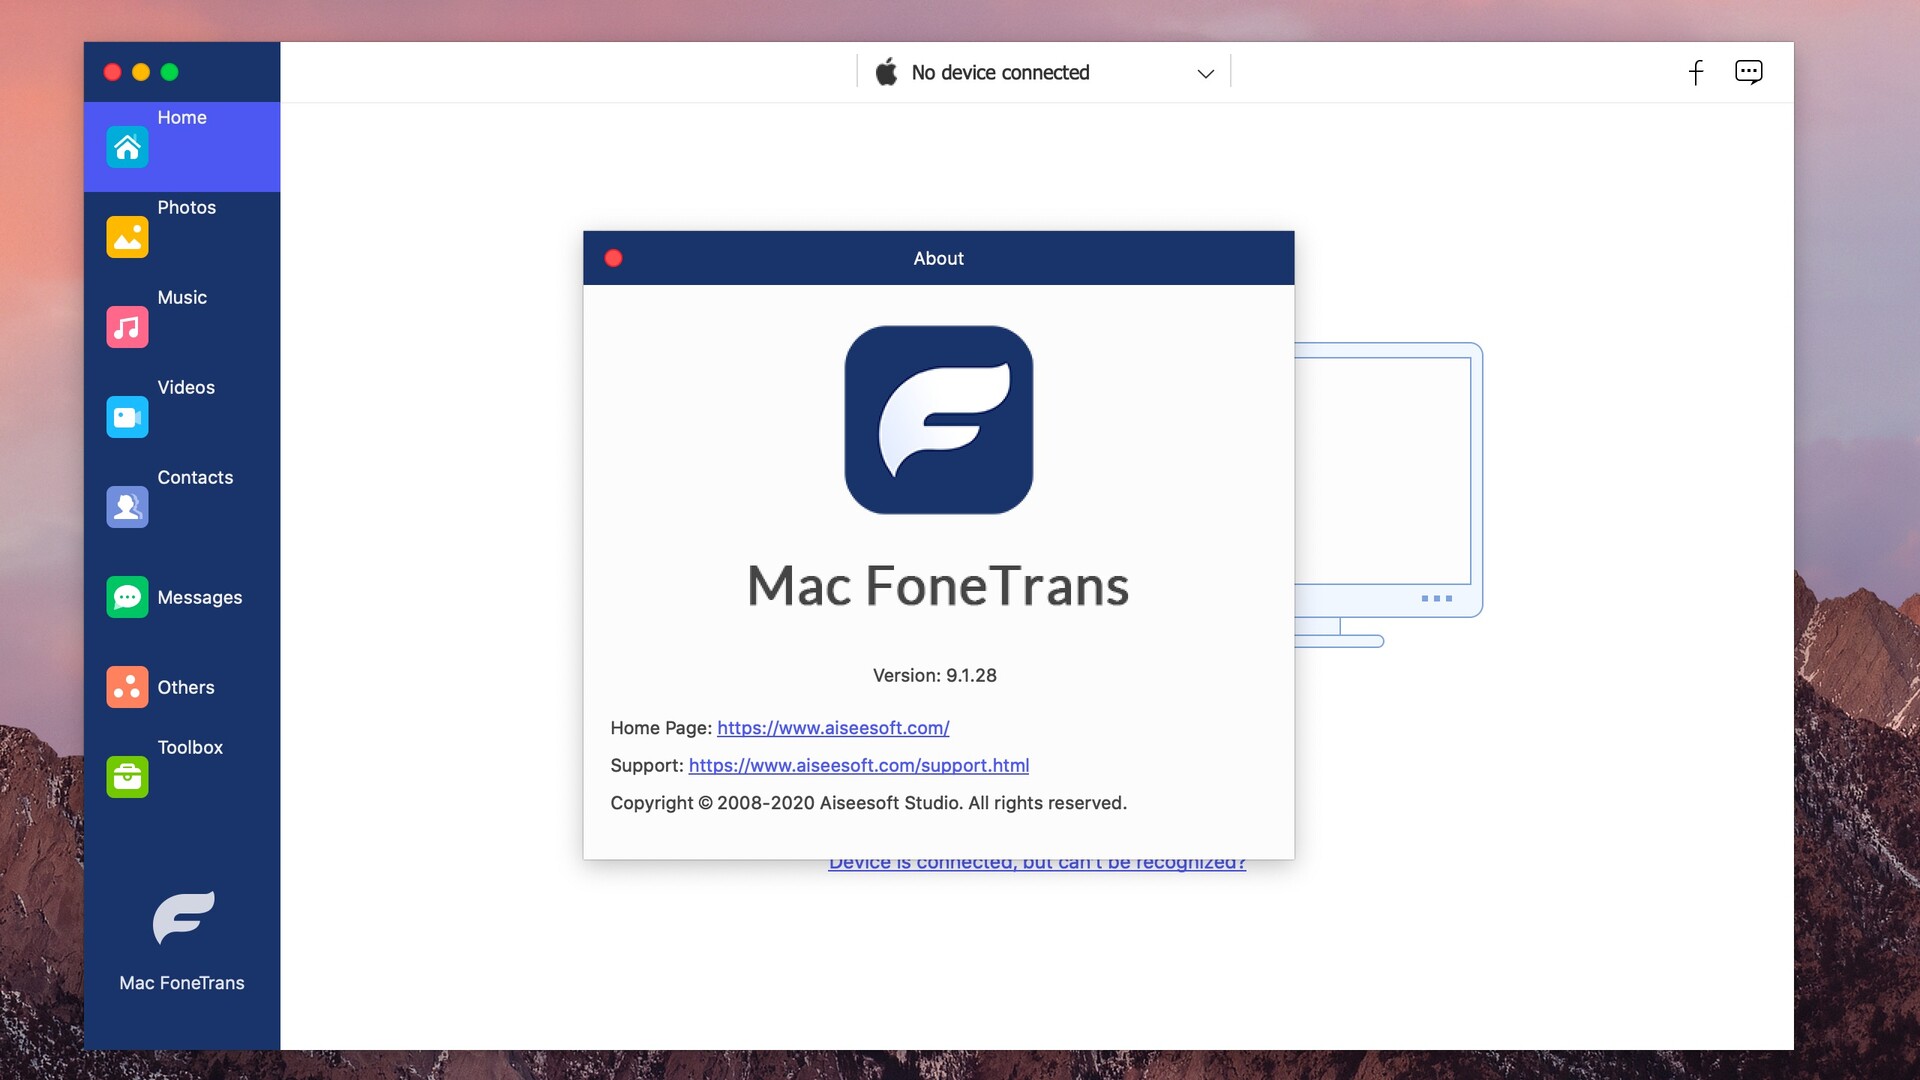
Task: Select the Videos label in sidebar
Action: [x=186, y=387]
